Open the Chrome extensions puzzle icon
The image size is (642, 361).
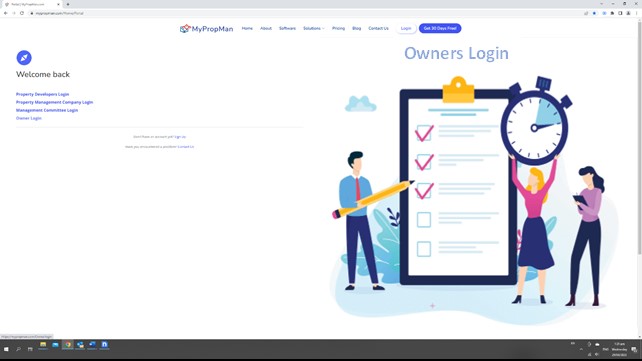613,13
